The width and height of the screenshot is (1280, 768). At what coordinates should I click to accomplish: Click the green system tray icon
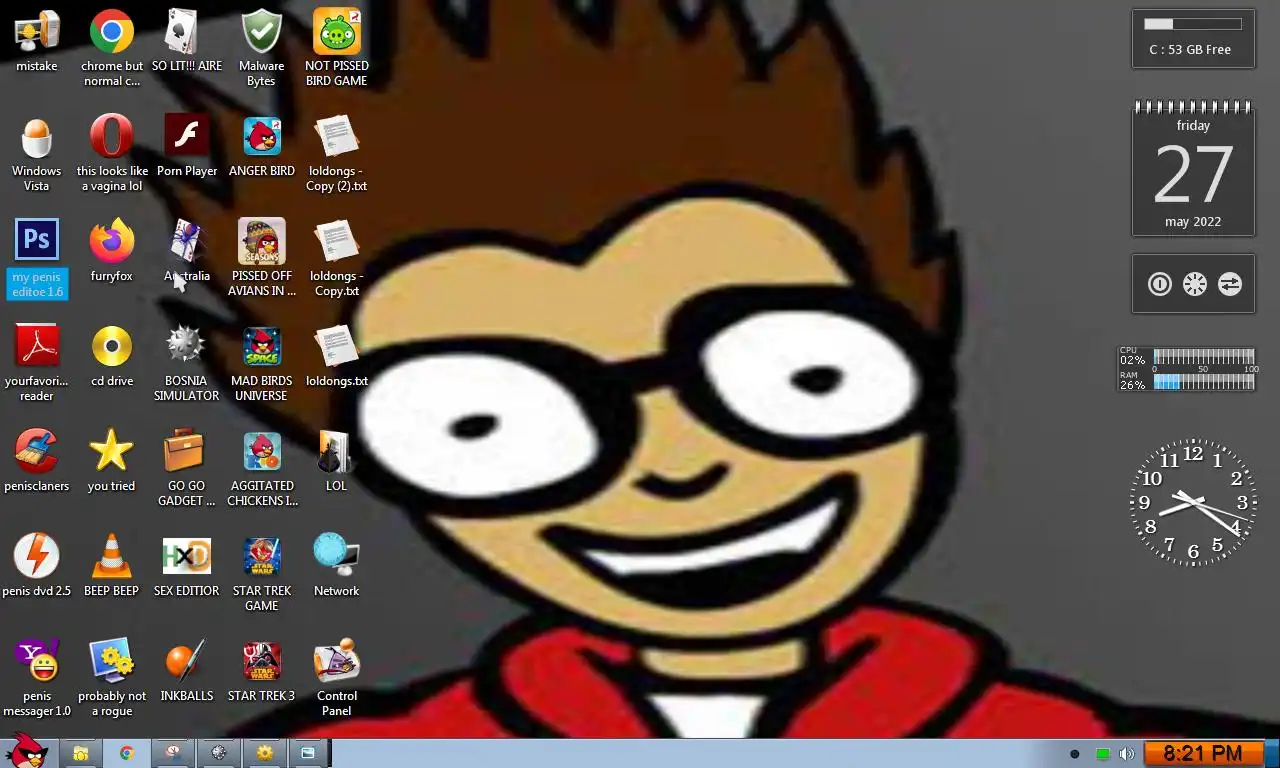pos(1102,754)
